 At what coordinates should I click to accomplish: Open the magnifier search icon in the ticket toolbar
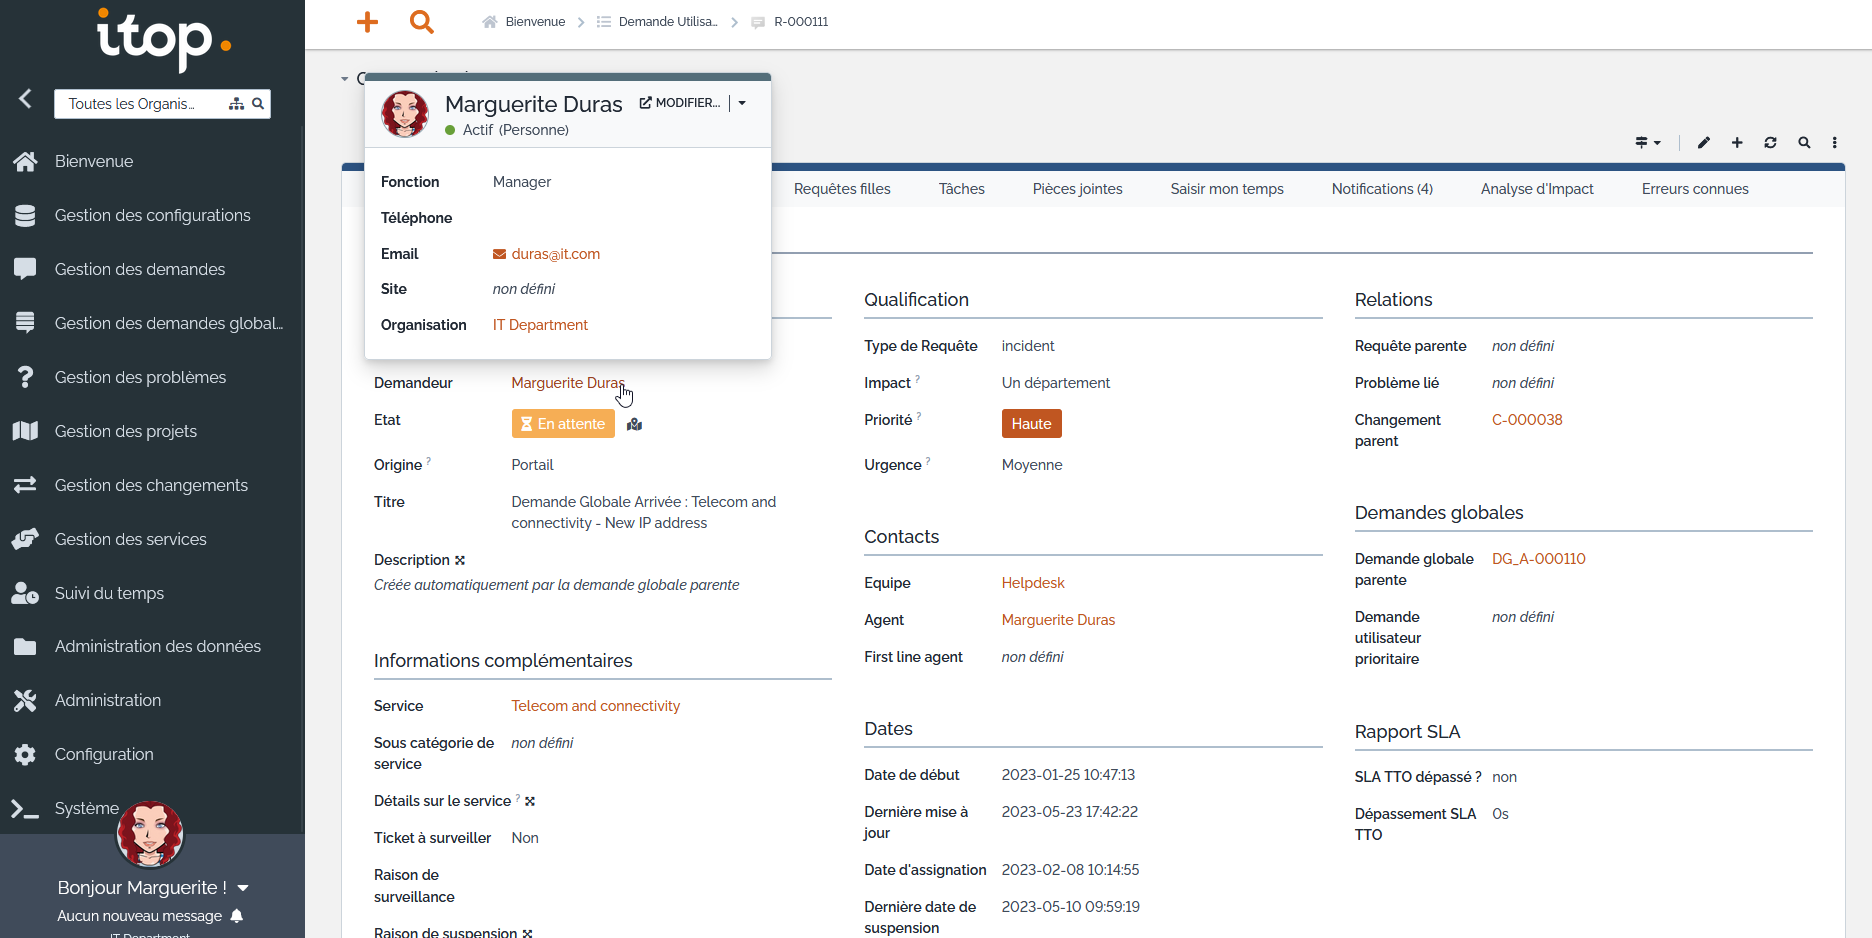click(1804, 143)
